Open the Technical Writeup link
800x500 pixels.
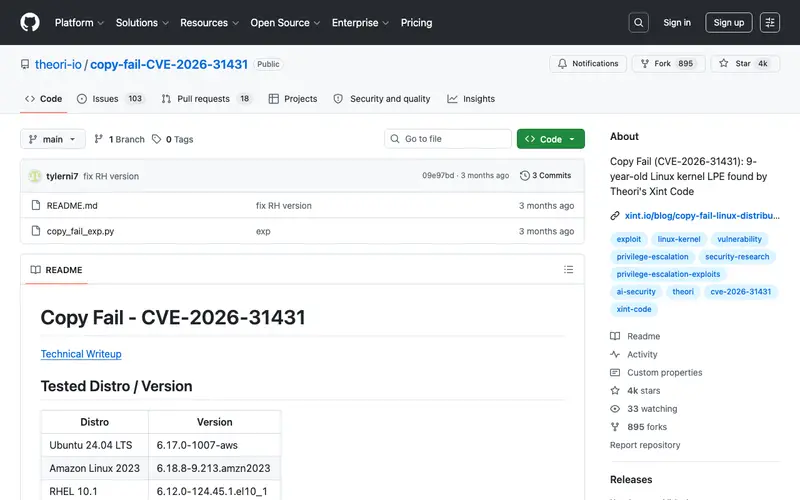pos(81,354)
